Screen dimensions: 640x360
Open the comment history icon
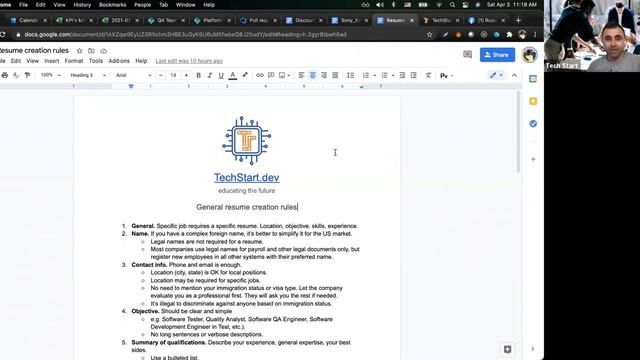[468, 55]
